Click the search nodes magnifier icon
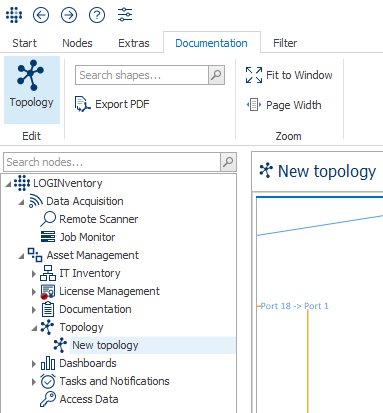The width and height of the screenshot is (383, 413). (x=228, y=162)
